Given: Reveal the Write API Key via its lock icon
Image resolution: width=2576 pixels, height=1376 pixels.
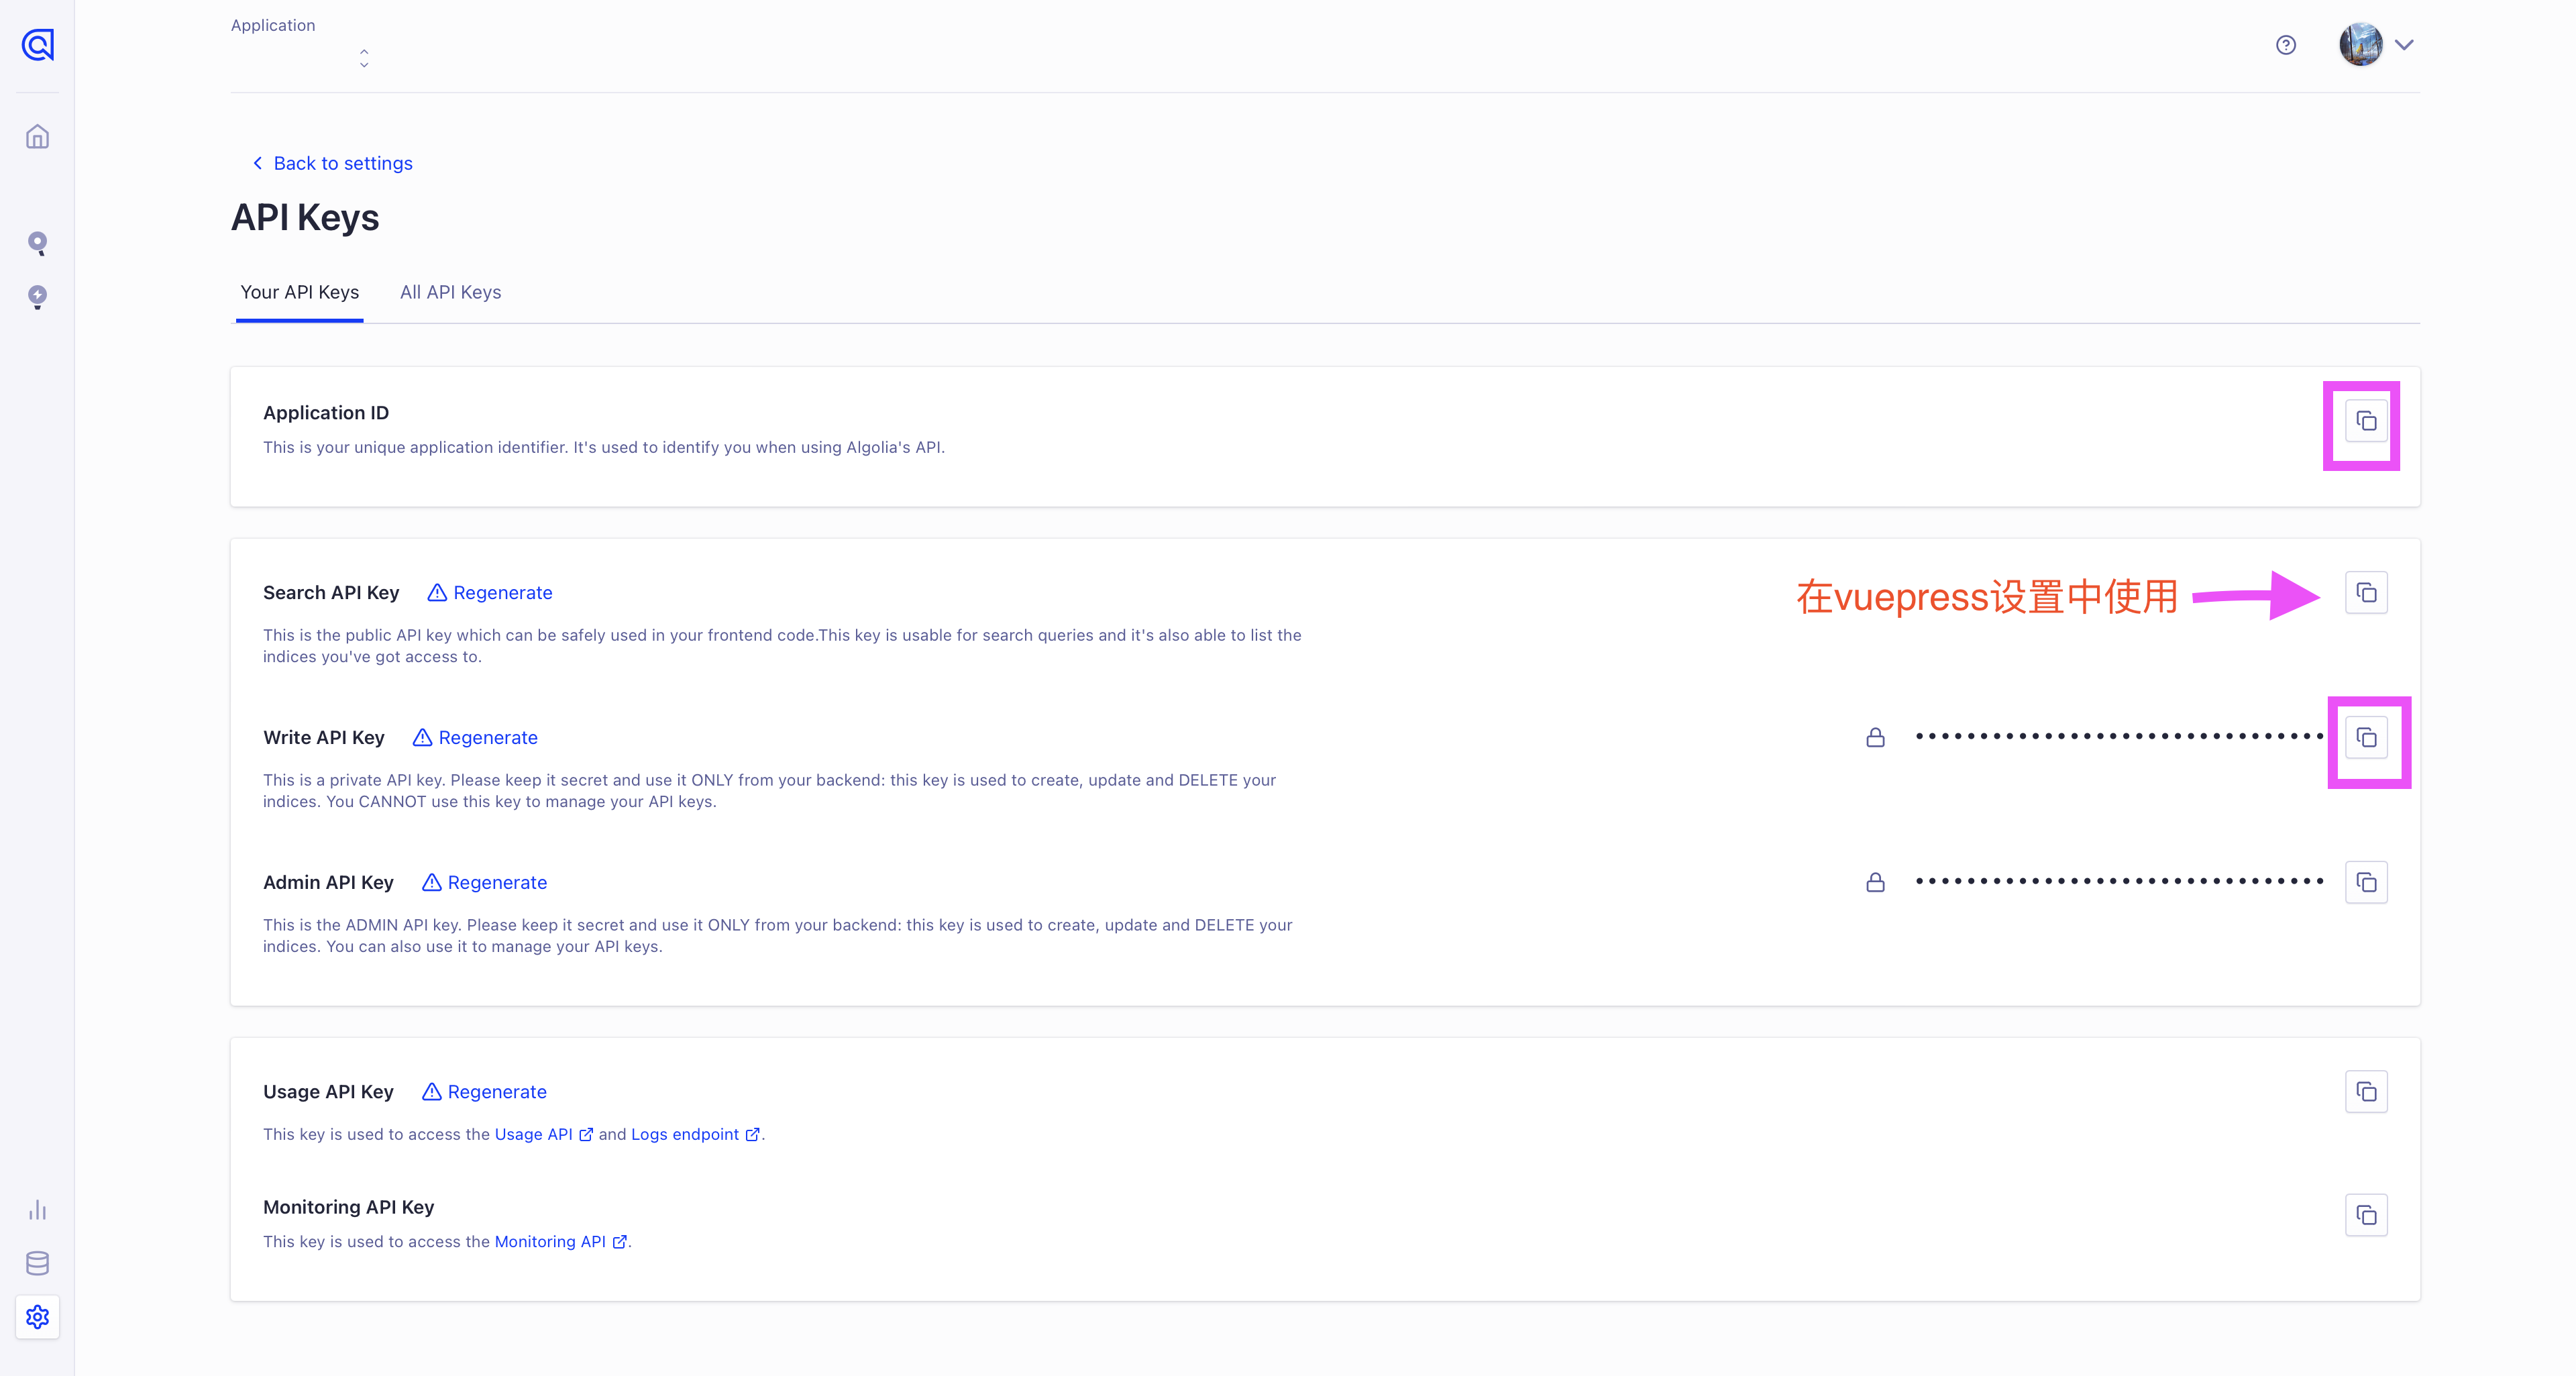Looking at the screenshot, I should [x=1875, y=737].
